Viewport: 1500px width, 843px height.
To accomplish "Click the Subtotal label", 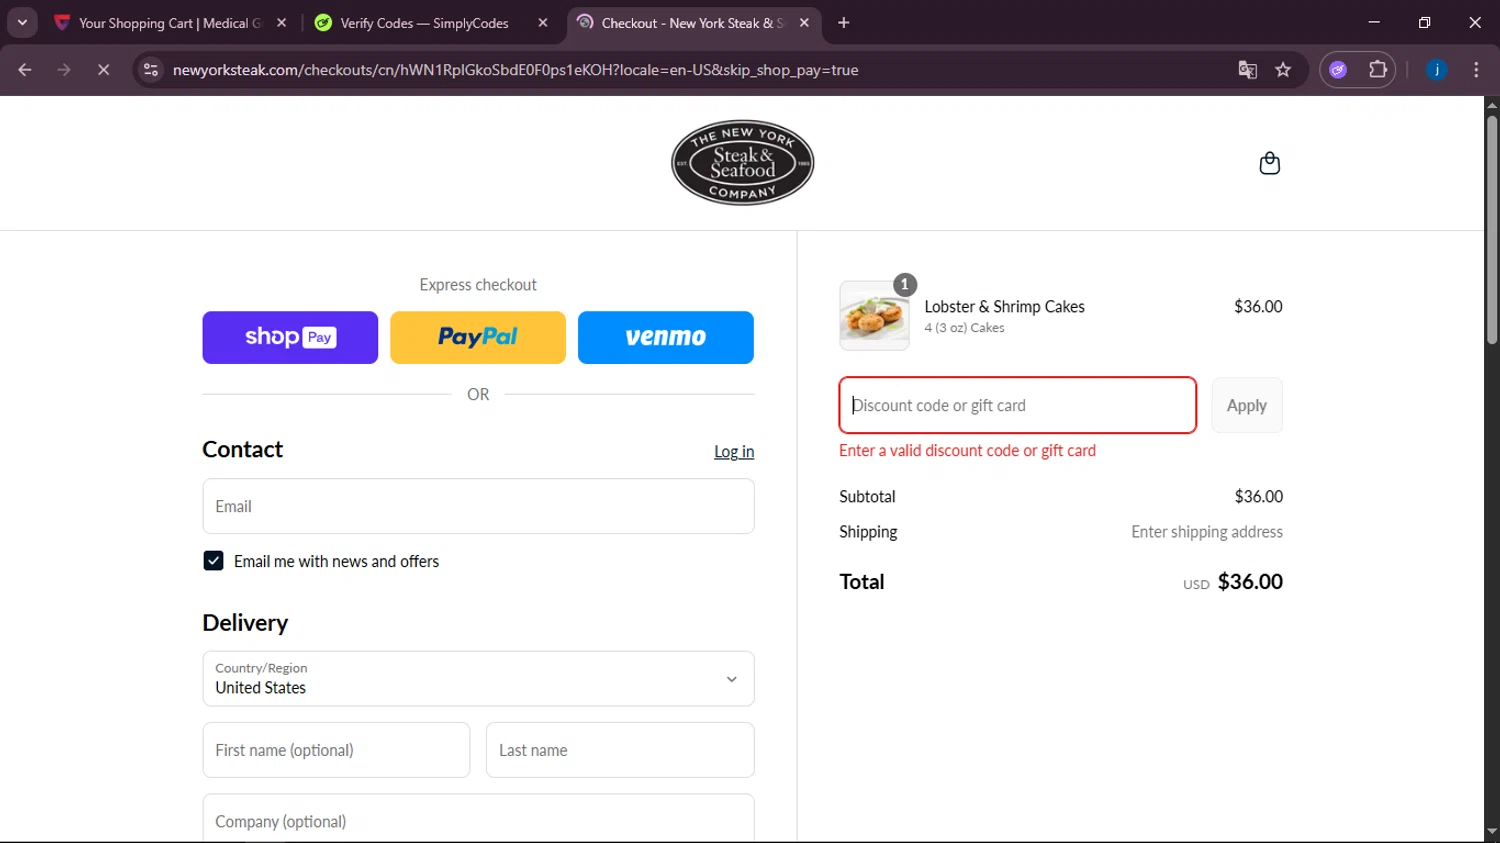I will pos(867,497).
